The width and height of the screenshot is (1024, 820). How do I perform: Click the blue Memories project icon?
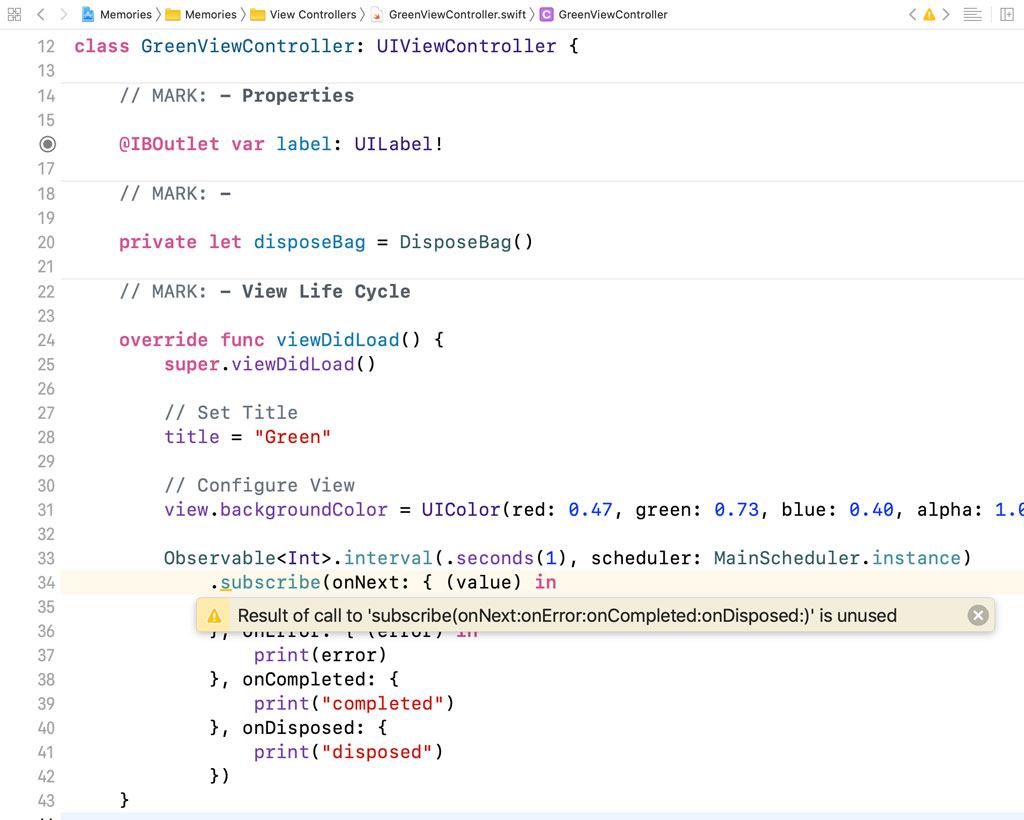[87, 14]
